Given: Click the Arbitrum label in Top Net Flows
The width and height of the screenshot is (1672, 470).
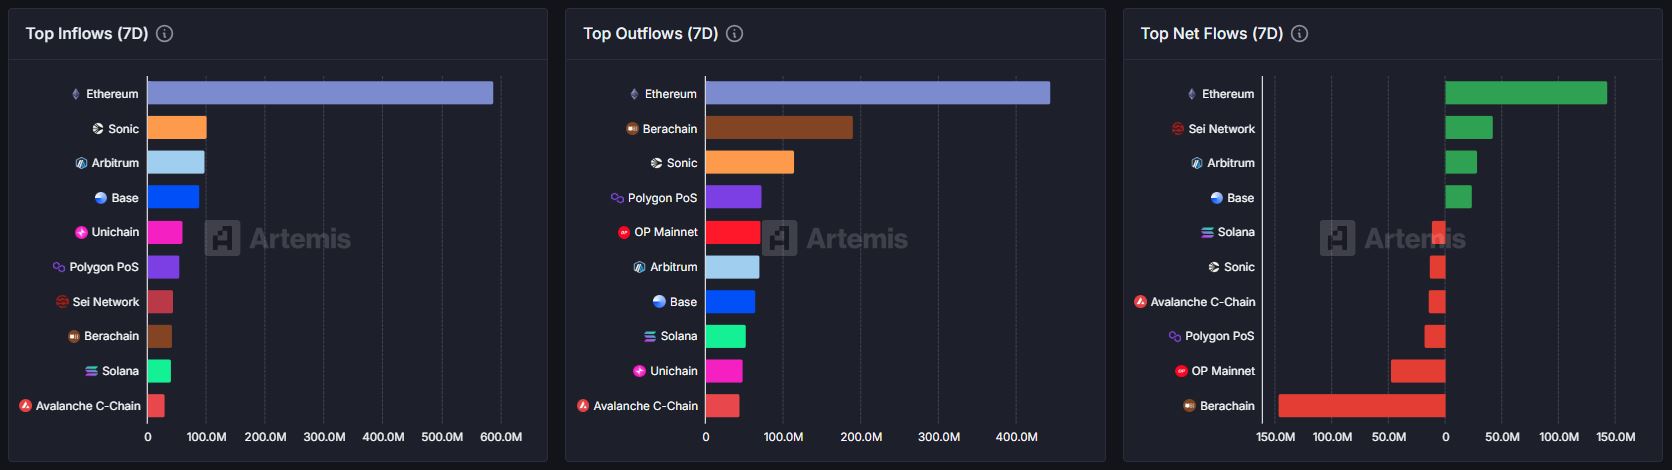Looking at the screenshot, I should pyautogui.click(x=1231, y=163).
